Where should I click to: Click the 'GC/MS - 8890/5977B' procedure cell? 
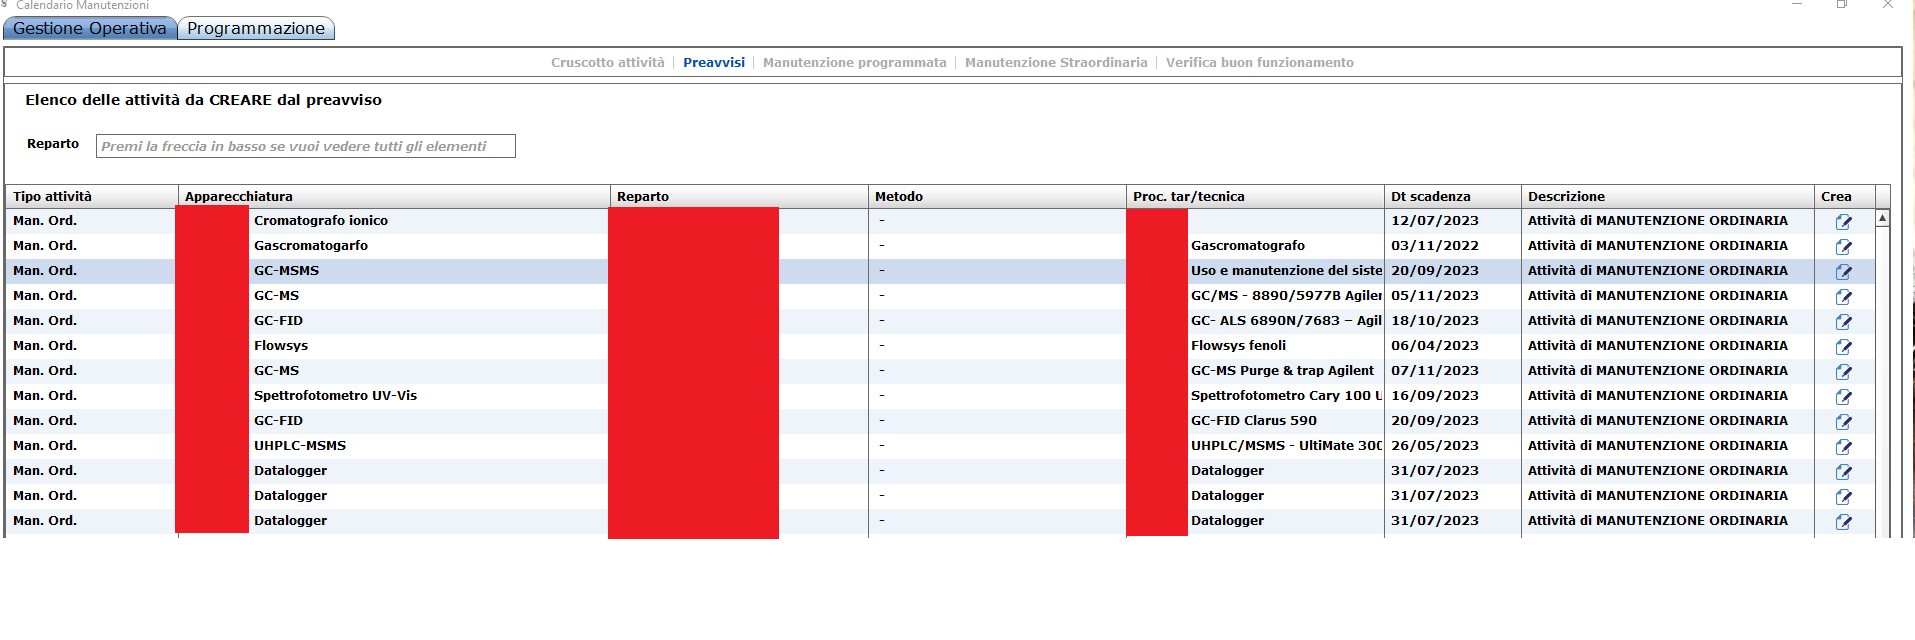[1286, 296]
